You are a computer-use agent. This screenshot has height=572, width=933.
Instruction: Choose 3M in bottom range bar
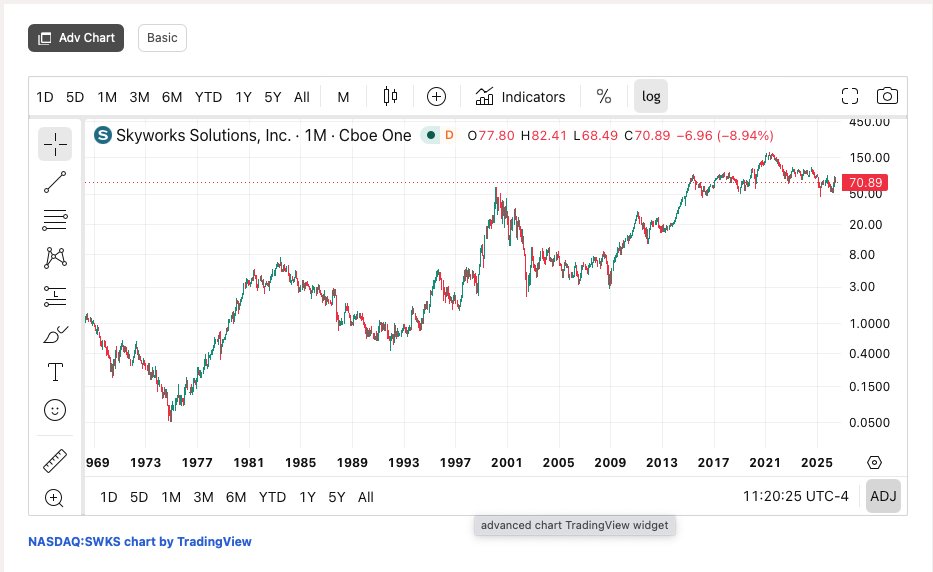(x=203, y=497)
